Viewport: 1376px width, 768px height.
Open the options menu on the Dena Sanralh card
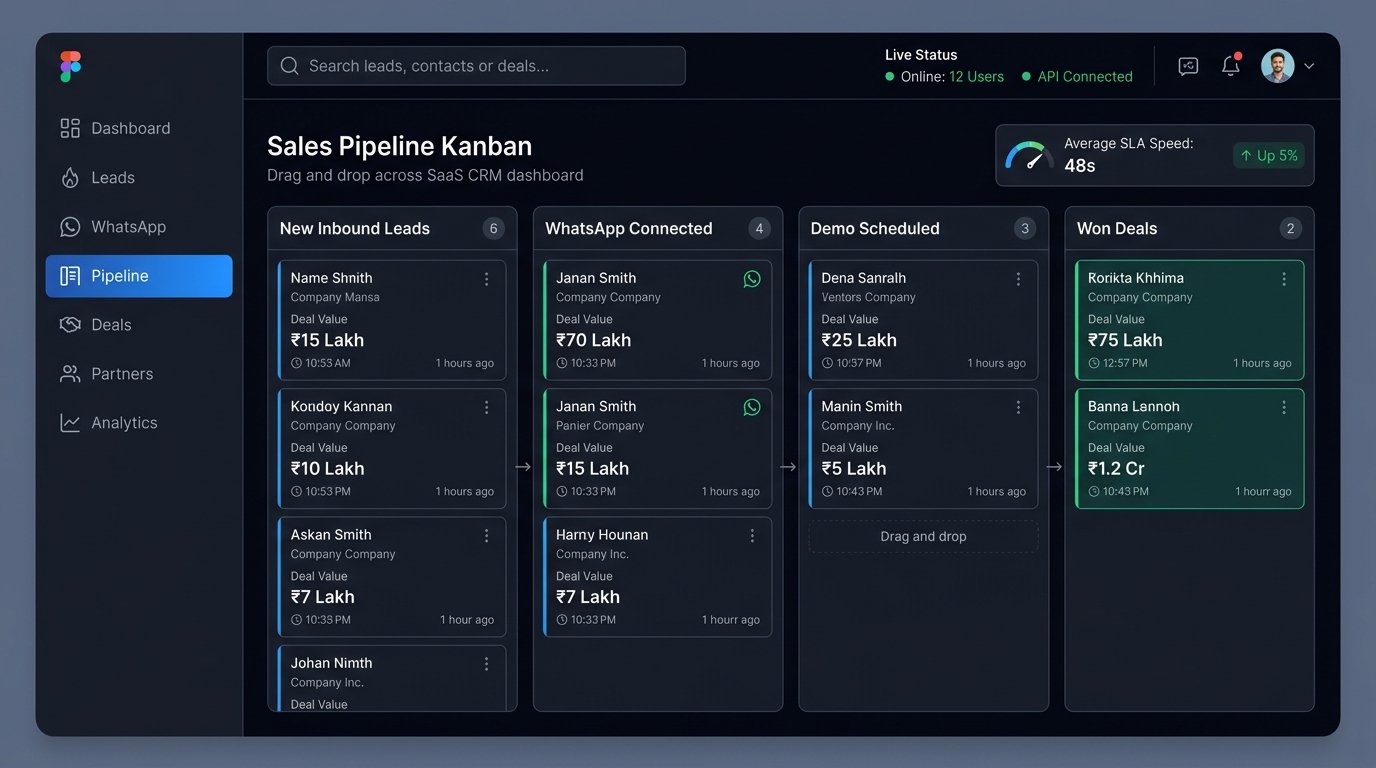click(1018, 279)
